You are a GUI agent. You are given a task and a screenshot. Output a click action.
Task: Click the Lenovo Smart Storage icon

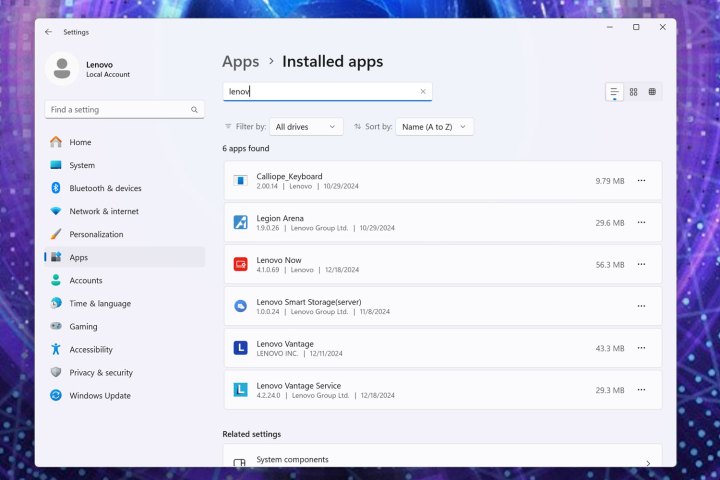pos(240,306)
